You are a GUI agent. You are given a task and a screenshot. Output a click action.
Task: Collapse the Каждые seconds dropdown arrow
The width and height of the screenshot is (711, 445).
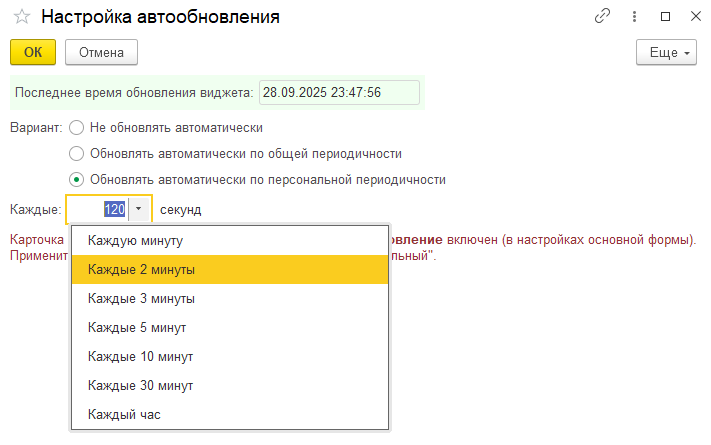(x=139, y=210)
